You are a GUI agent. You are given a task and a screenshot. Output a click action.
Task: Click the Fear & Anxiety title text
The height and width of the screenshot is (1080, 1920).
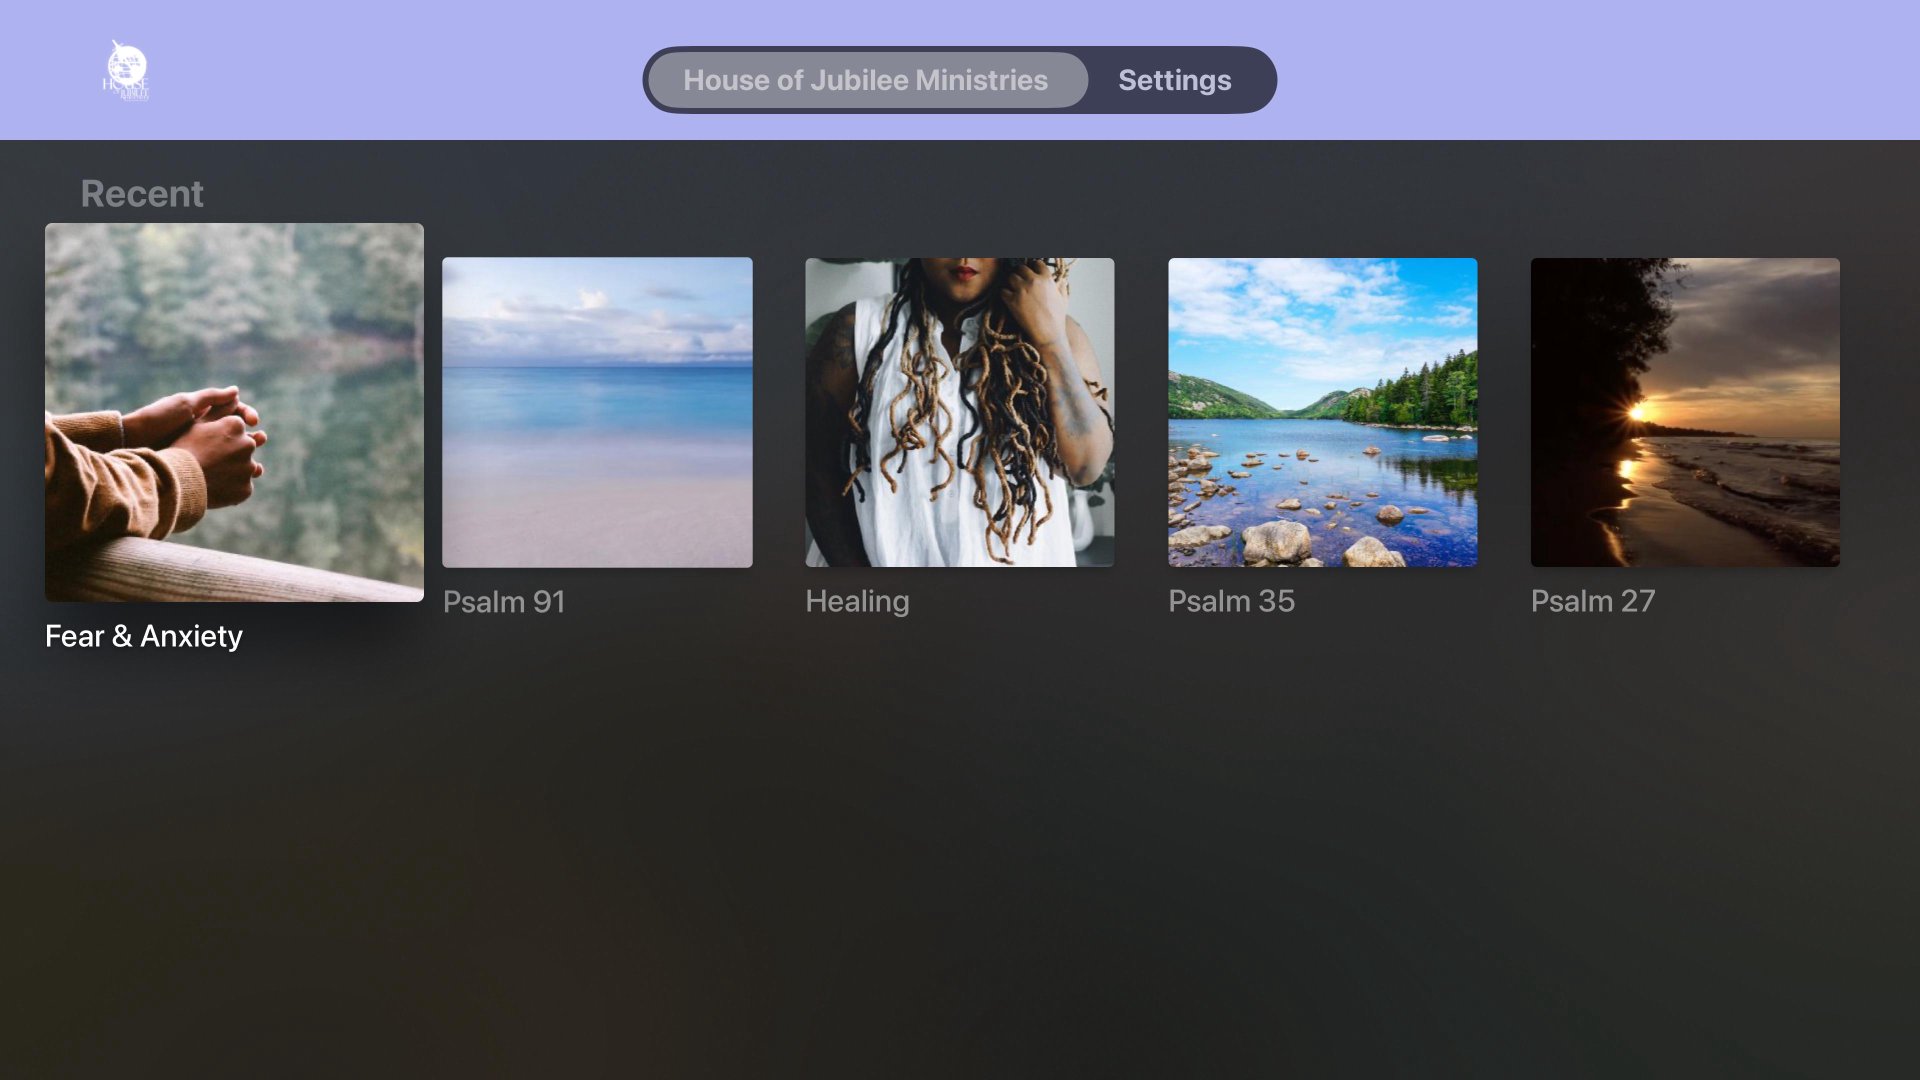point(144,636)
